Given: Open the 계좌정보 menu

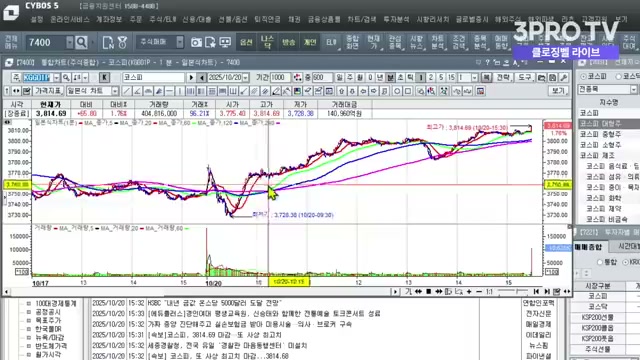Looking at the screenshot, I should pos(109,19).
